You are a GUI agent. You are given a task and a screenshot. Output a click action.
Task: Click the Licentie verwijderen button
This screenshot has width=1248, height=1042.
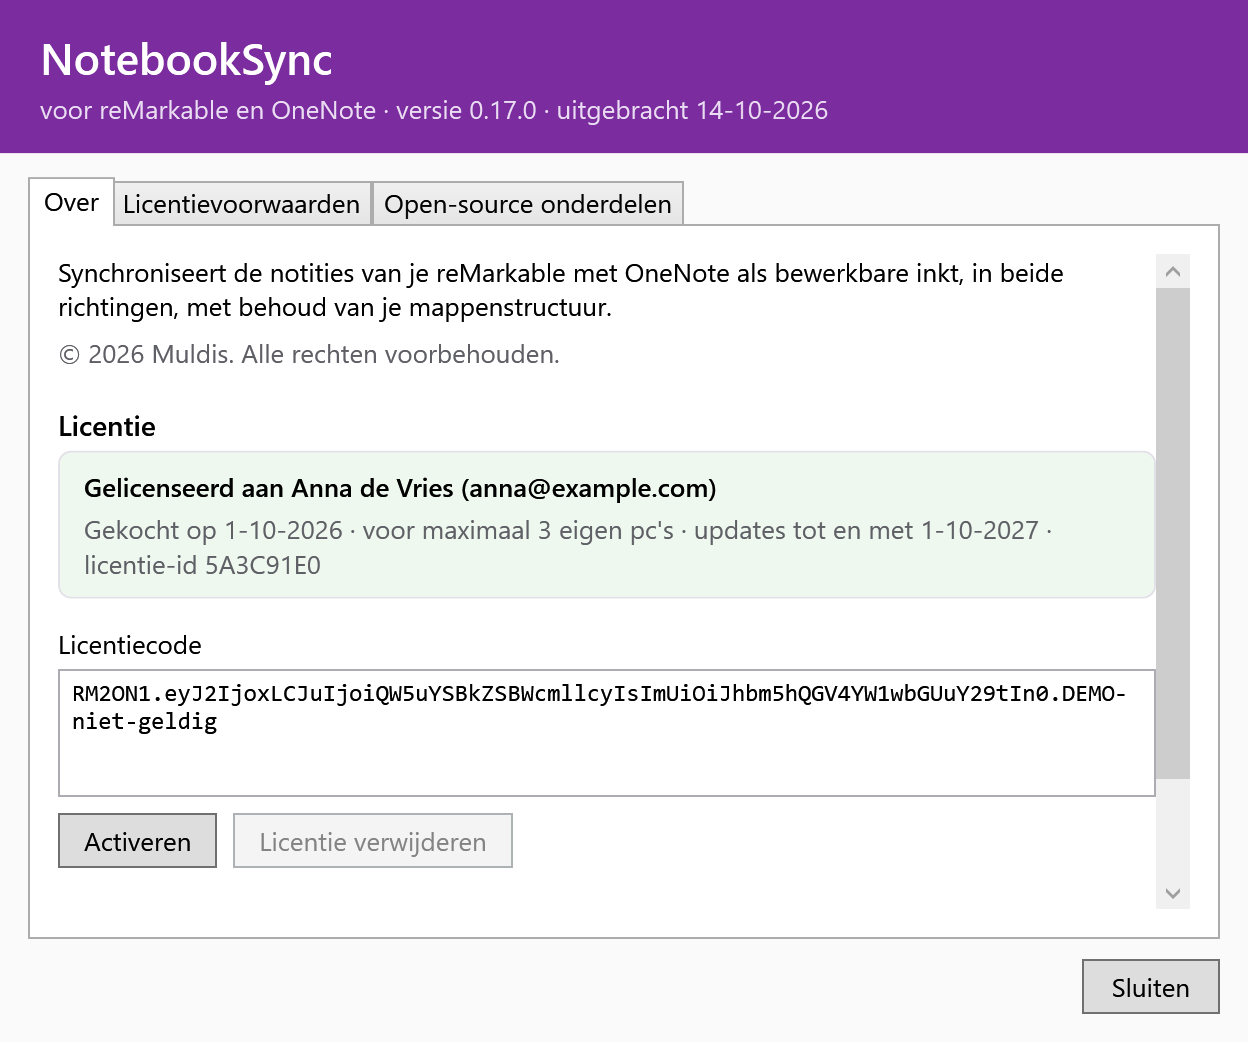click(373, 841)
